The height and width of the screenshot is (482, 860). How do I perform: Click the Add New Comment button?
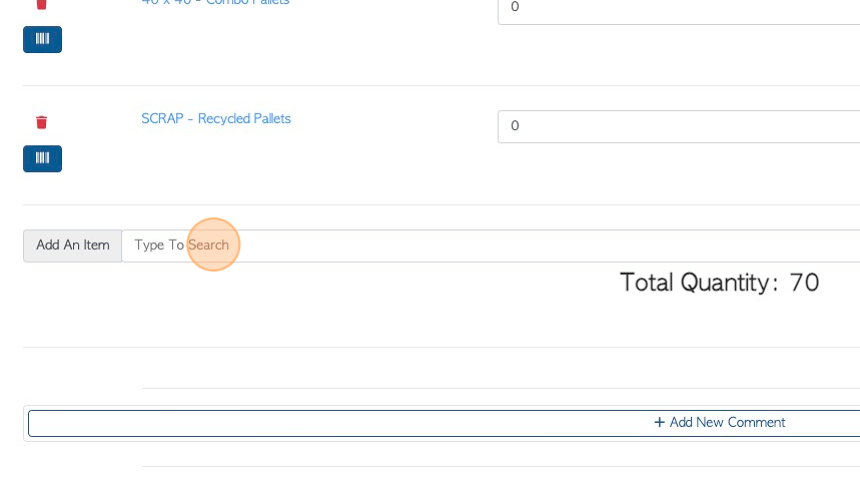coord(444,423)
